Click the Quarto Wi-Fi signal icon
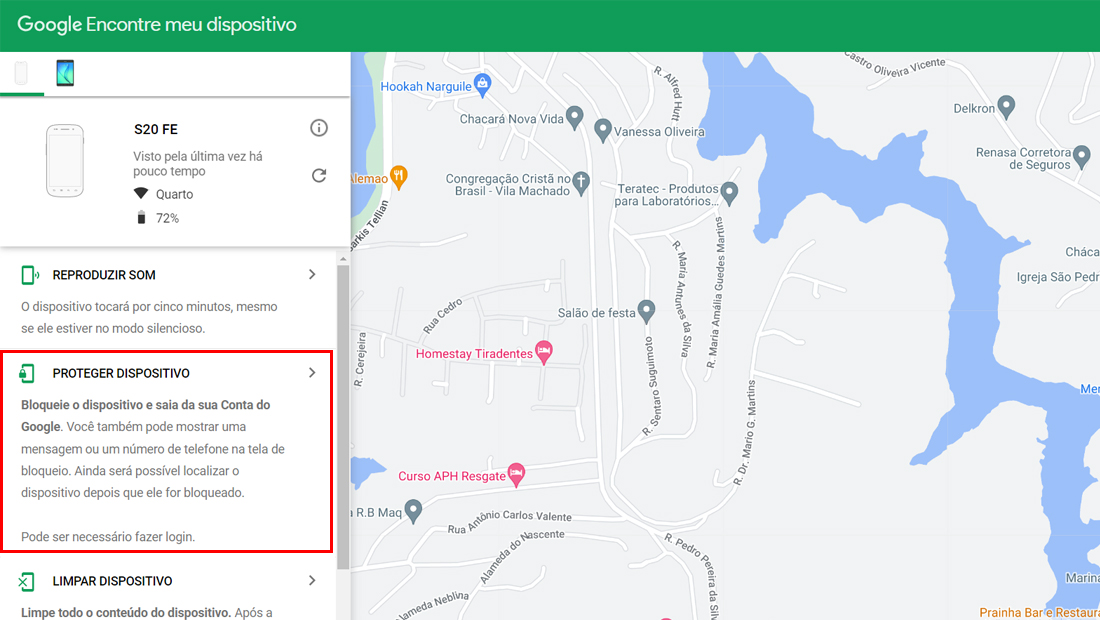Viewport: 1100px width, 620px height. (x=141, y=194)
